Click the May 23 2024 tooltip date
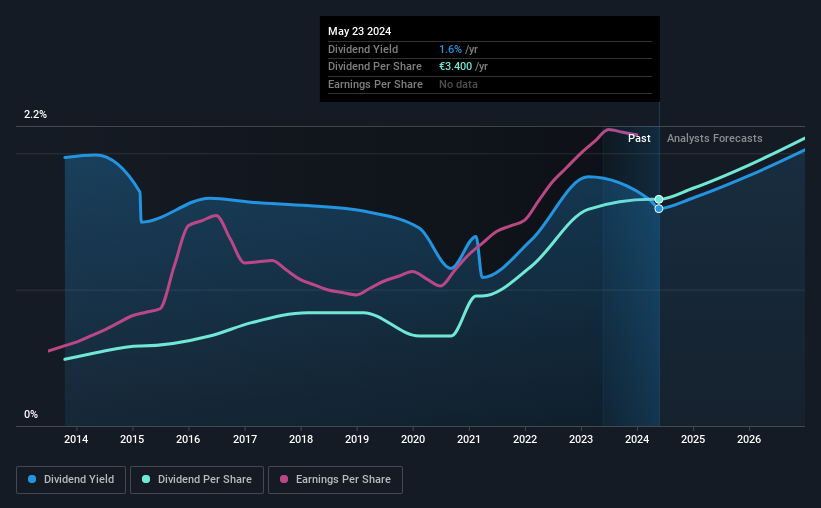The height and width of the screenshot is (508, 821). pyautogui.click(x=359, y=31)
